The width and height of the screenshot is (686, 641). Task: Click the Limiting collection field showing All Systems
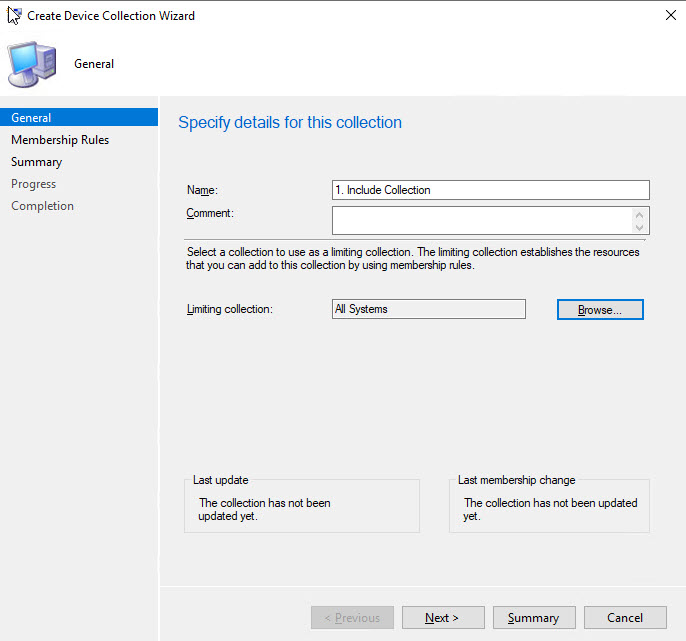pyautogui.click(x=428, y=309)
